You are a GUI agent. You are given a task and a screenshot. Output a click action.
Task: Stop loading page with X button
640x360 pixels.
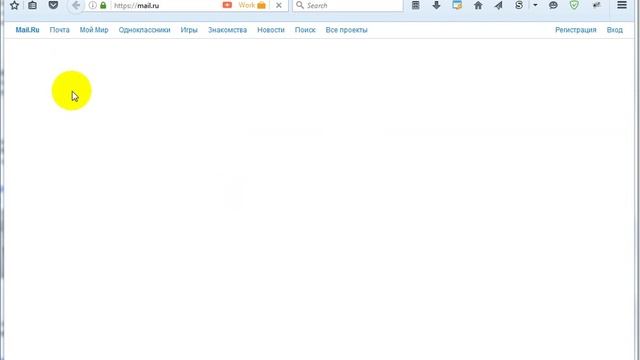point(279,5)
